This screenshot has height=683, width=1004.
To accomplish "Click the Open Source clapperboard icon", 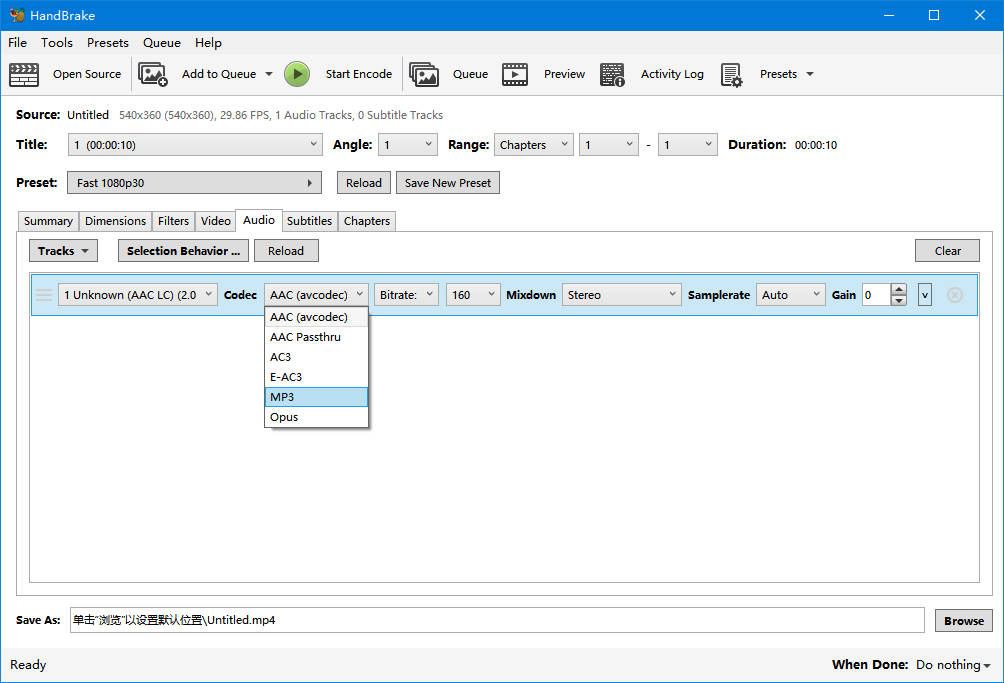I will (24, 74).
